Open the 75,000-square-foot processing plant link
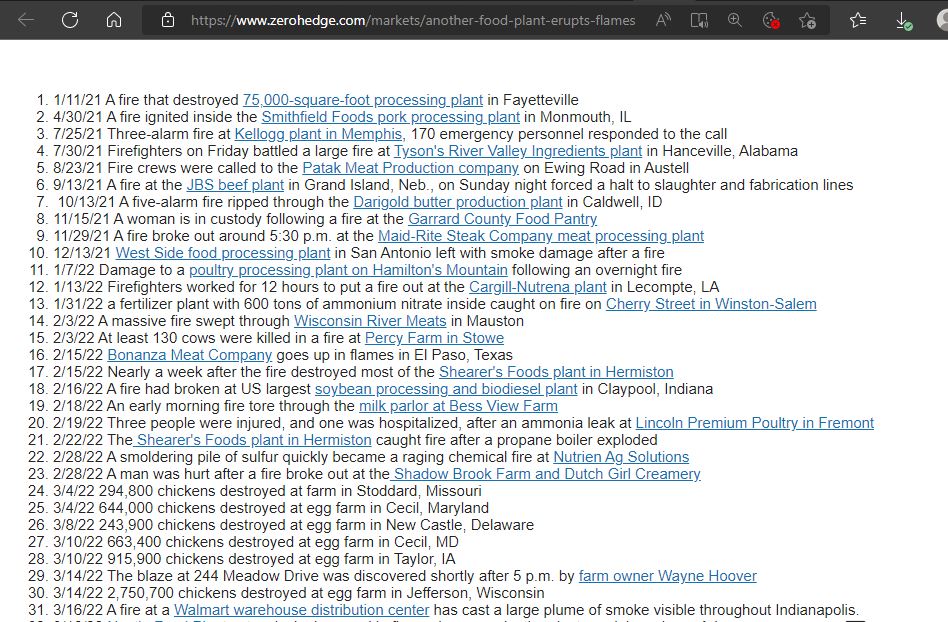Image resolution: width=948 pixels, height=622 pixels. click(363, 100)
